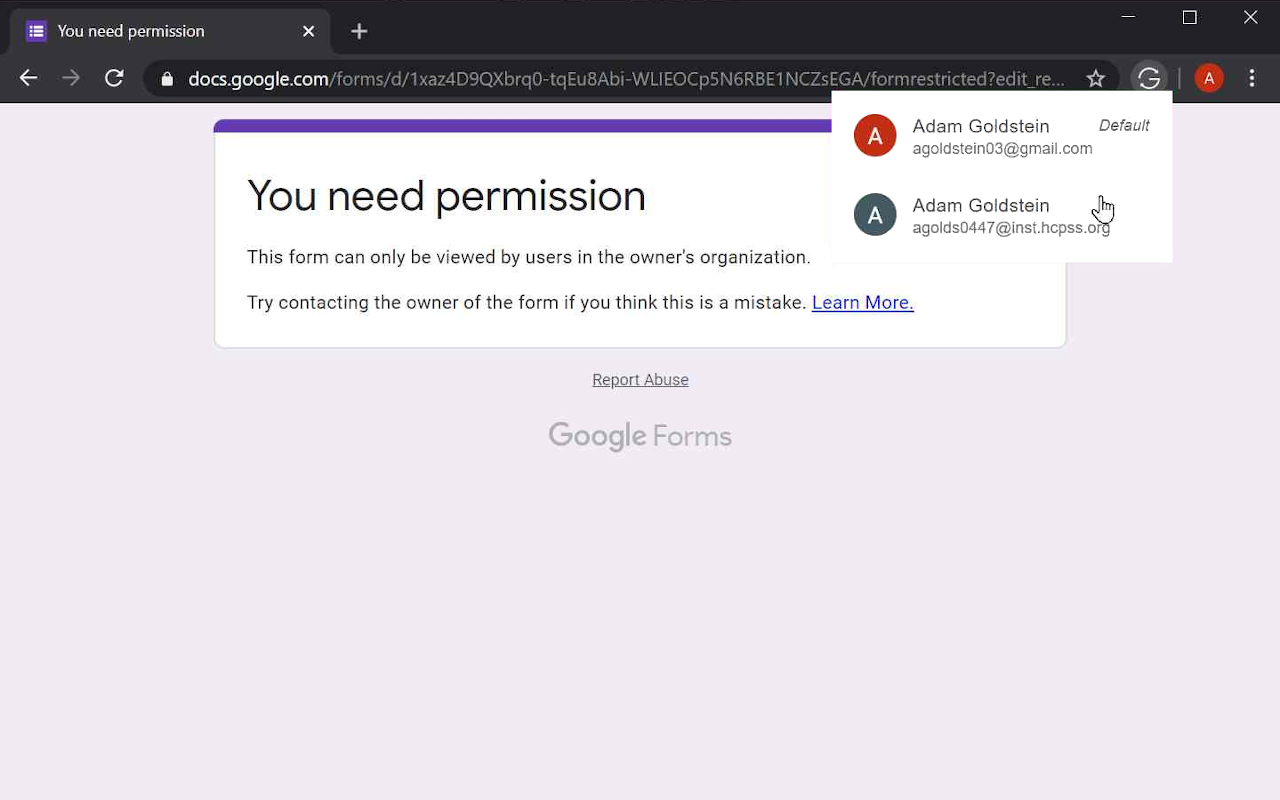Image resolution: width=1280 pixels, height=800 pixels.
Task: Click the browser back arrow
Action: (x=28, y=78)
